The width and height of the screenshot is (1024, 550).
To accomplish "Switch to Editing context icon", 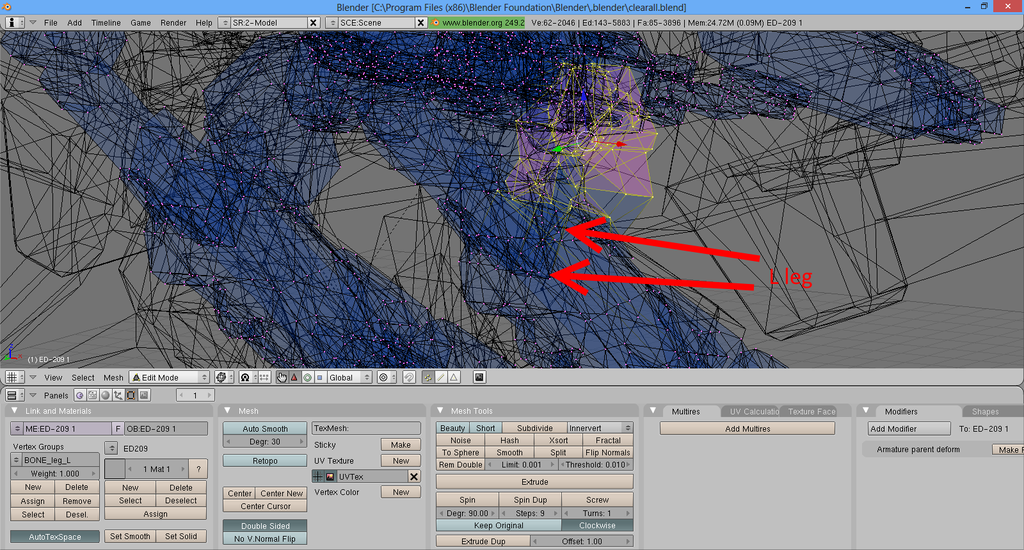I will click(131, 395).
